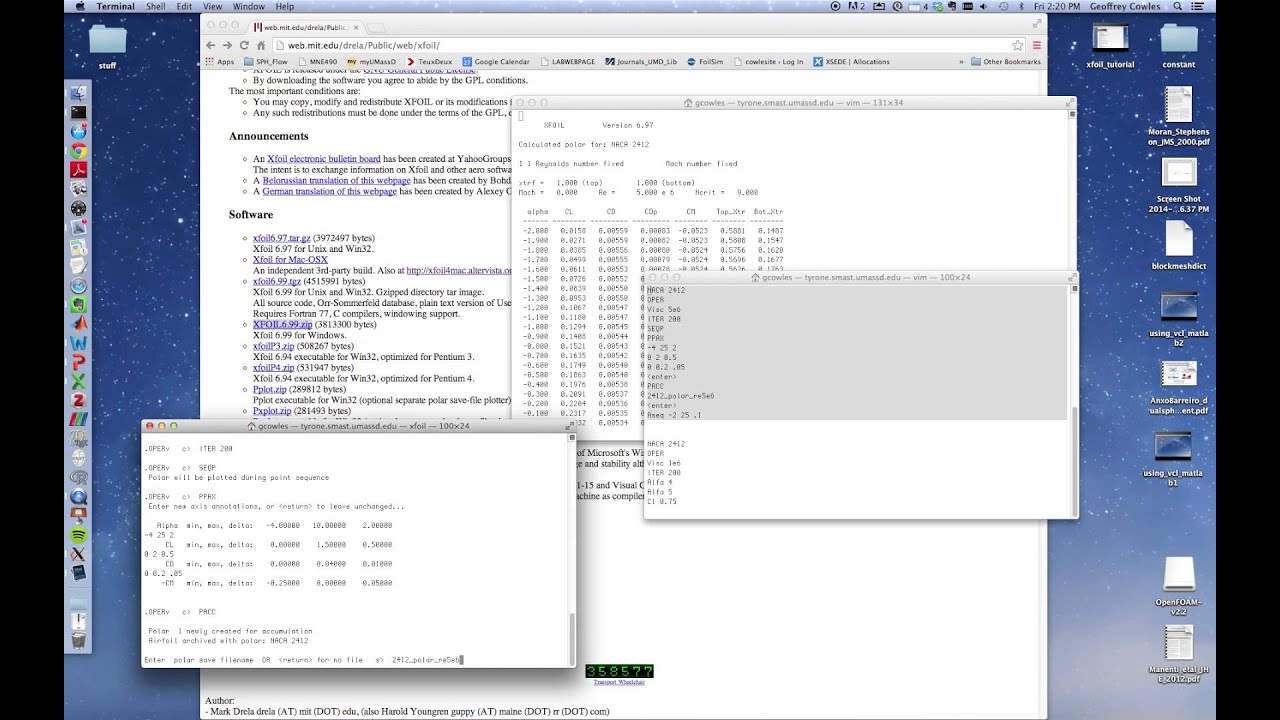Open the Other Bookmarks folder
Viewport: 1280px width, 720px height.
pyautogui.click(x=1006, y=62)
